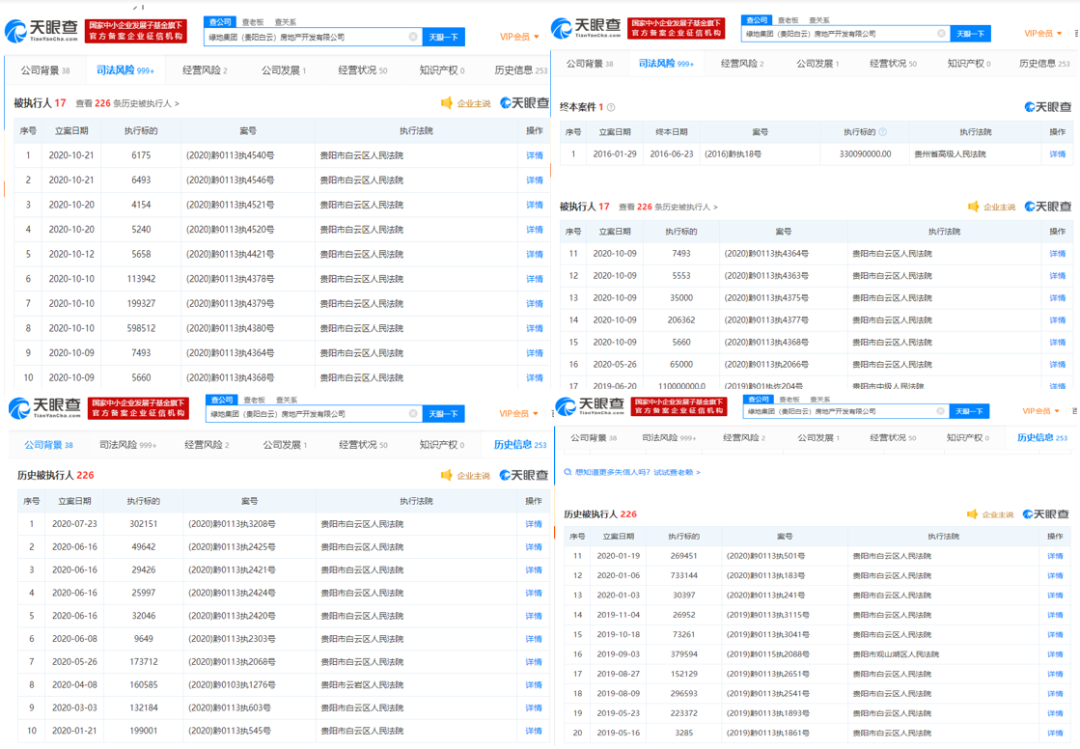Open 企业主说 link above 历史被执行人 row 2020-07-23
Image resolution: width=1080 pixels, height=749 pixels.
pyautogui.click(x=473, y=475)
